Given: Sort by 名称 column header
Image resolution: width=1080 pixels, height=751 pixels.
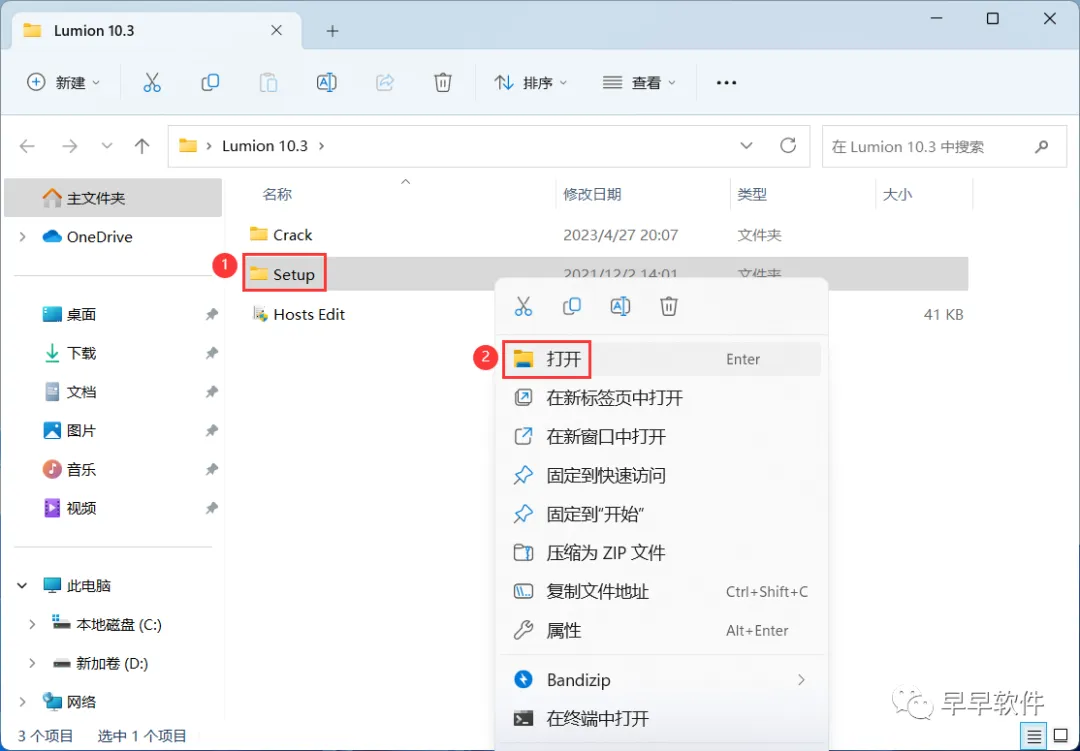Looking at the screenshot, I should click(277, 194).
